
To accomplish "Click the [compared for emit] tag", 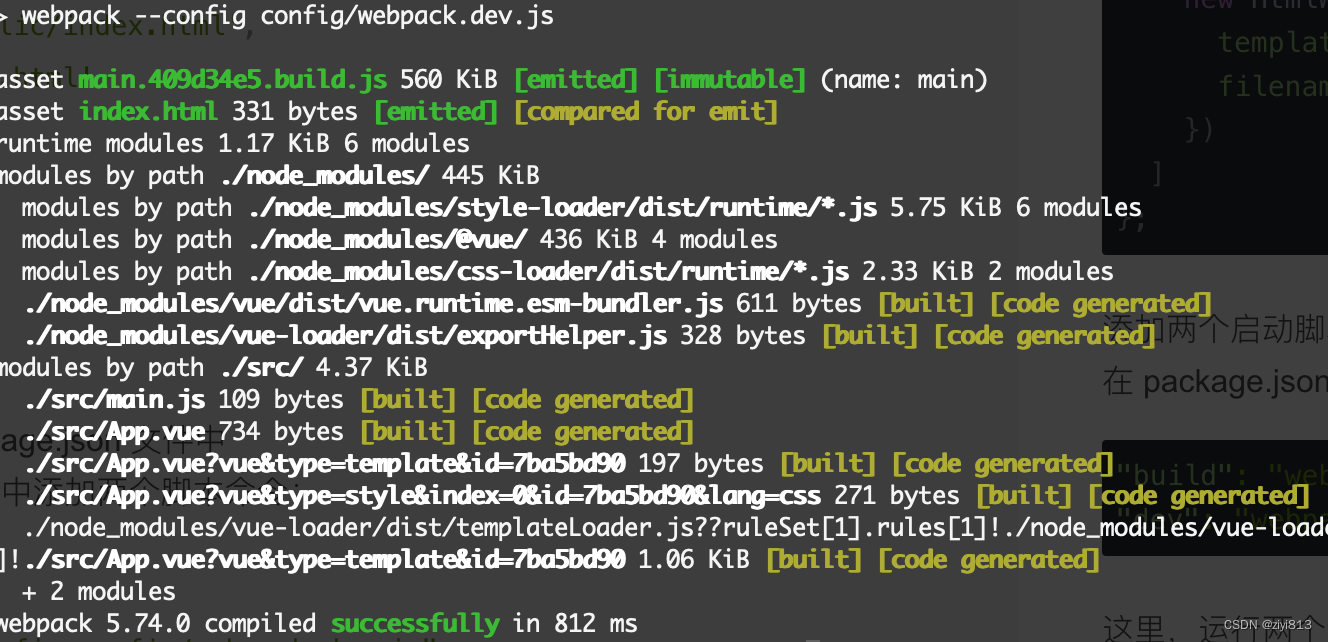I will (645, 111).
